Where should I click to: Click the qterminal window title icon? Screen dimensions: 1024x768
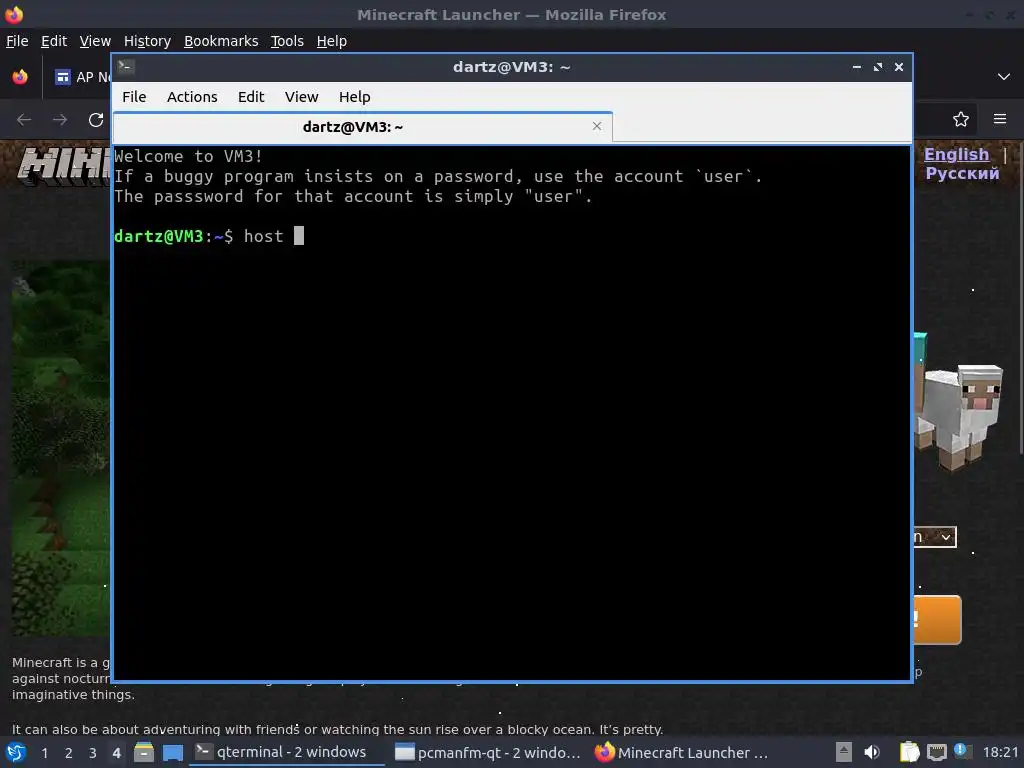point(126,66)
